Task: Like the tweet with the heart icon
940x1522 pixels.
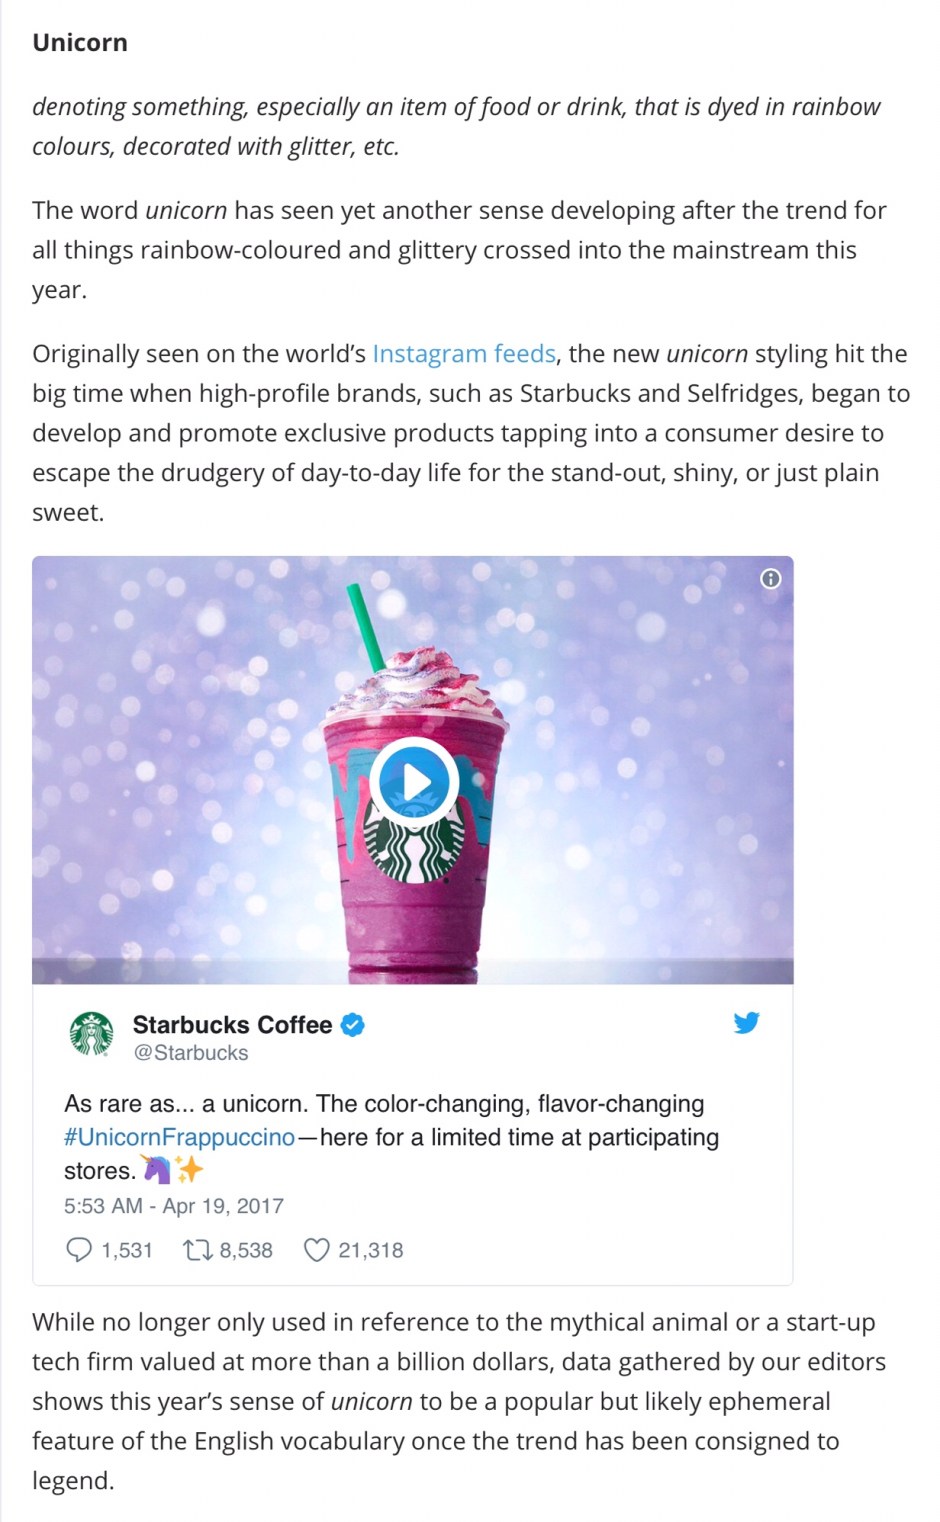Action: click(x=316, y=1250)
